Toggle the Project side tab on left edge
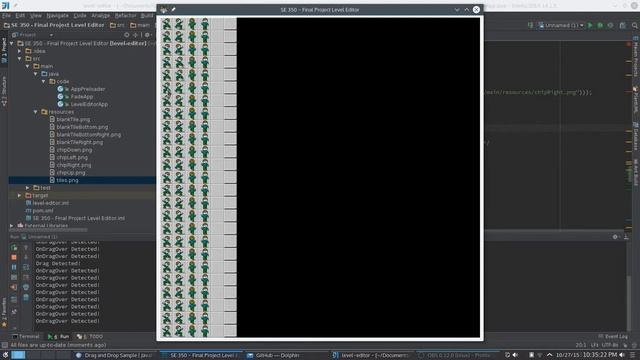The image size is (640, 360). tap(4, 50)
